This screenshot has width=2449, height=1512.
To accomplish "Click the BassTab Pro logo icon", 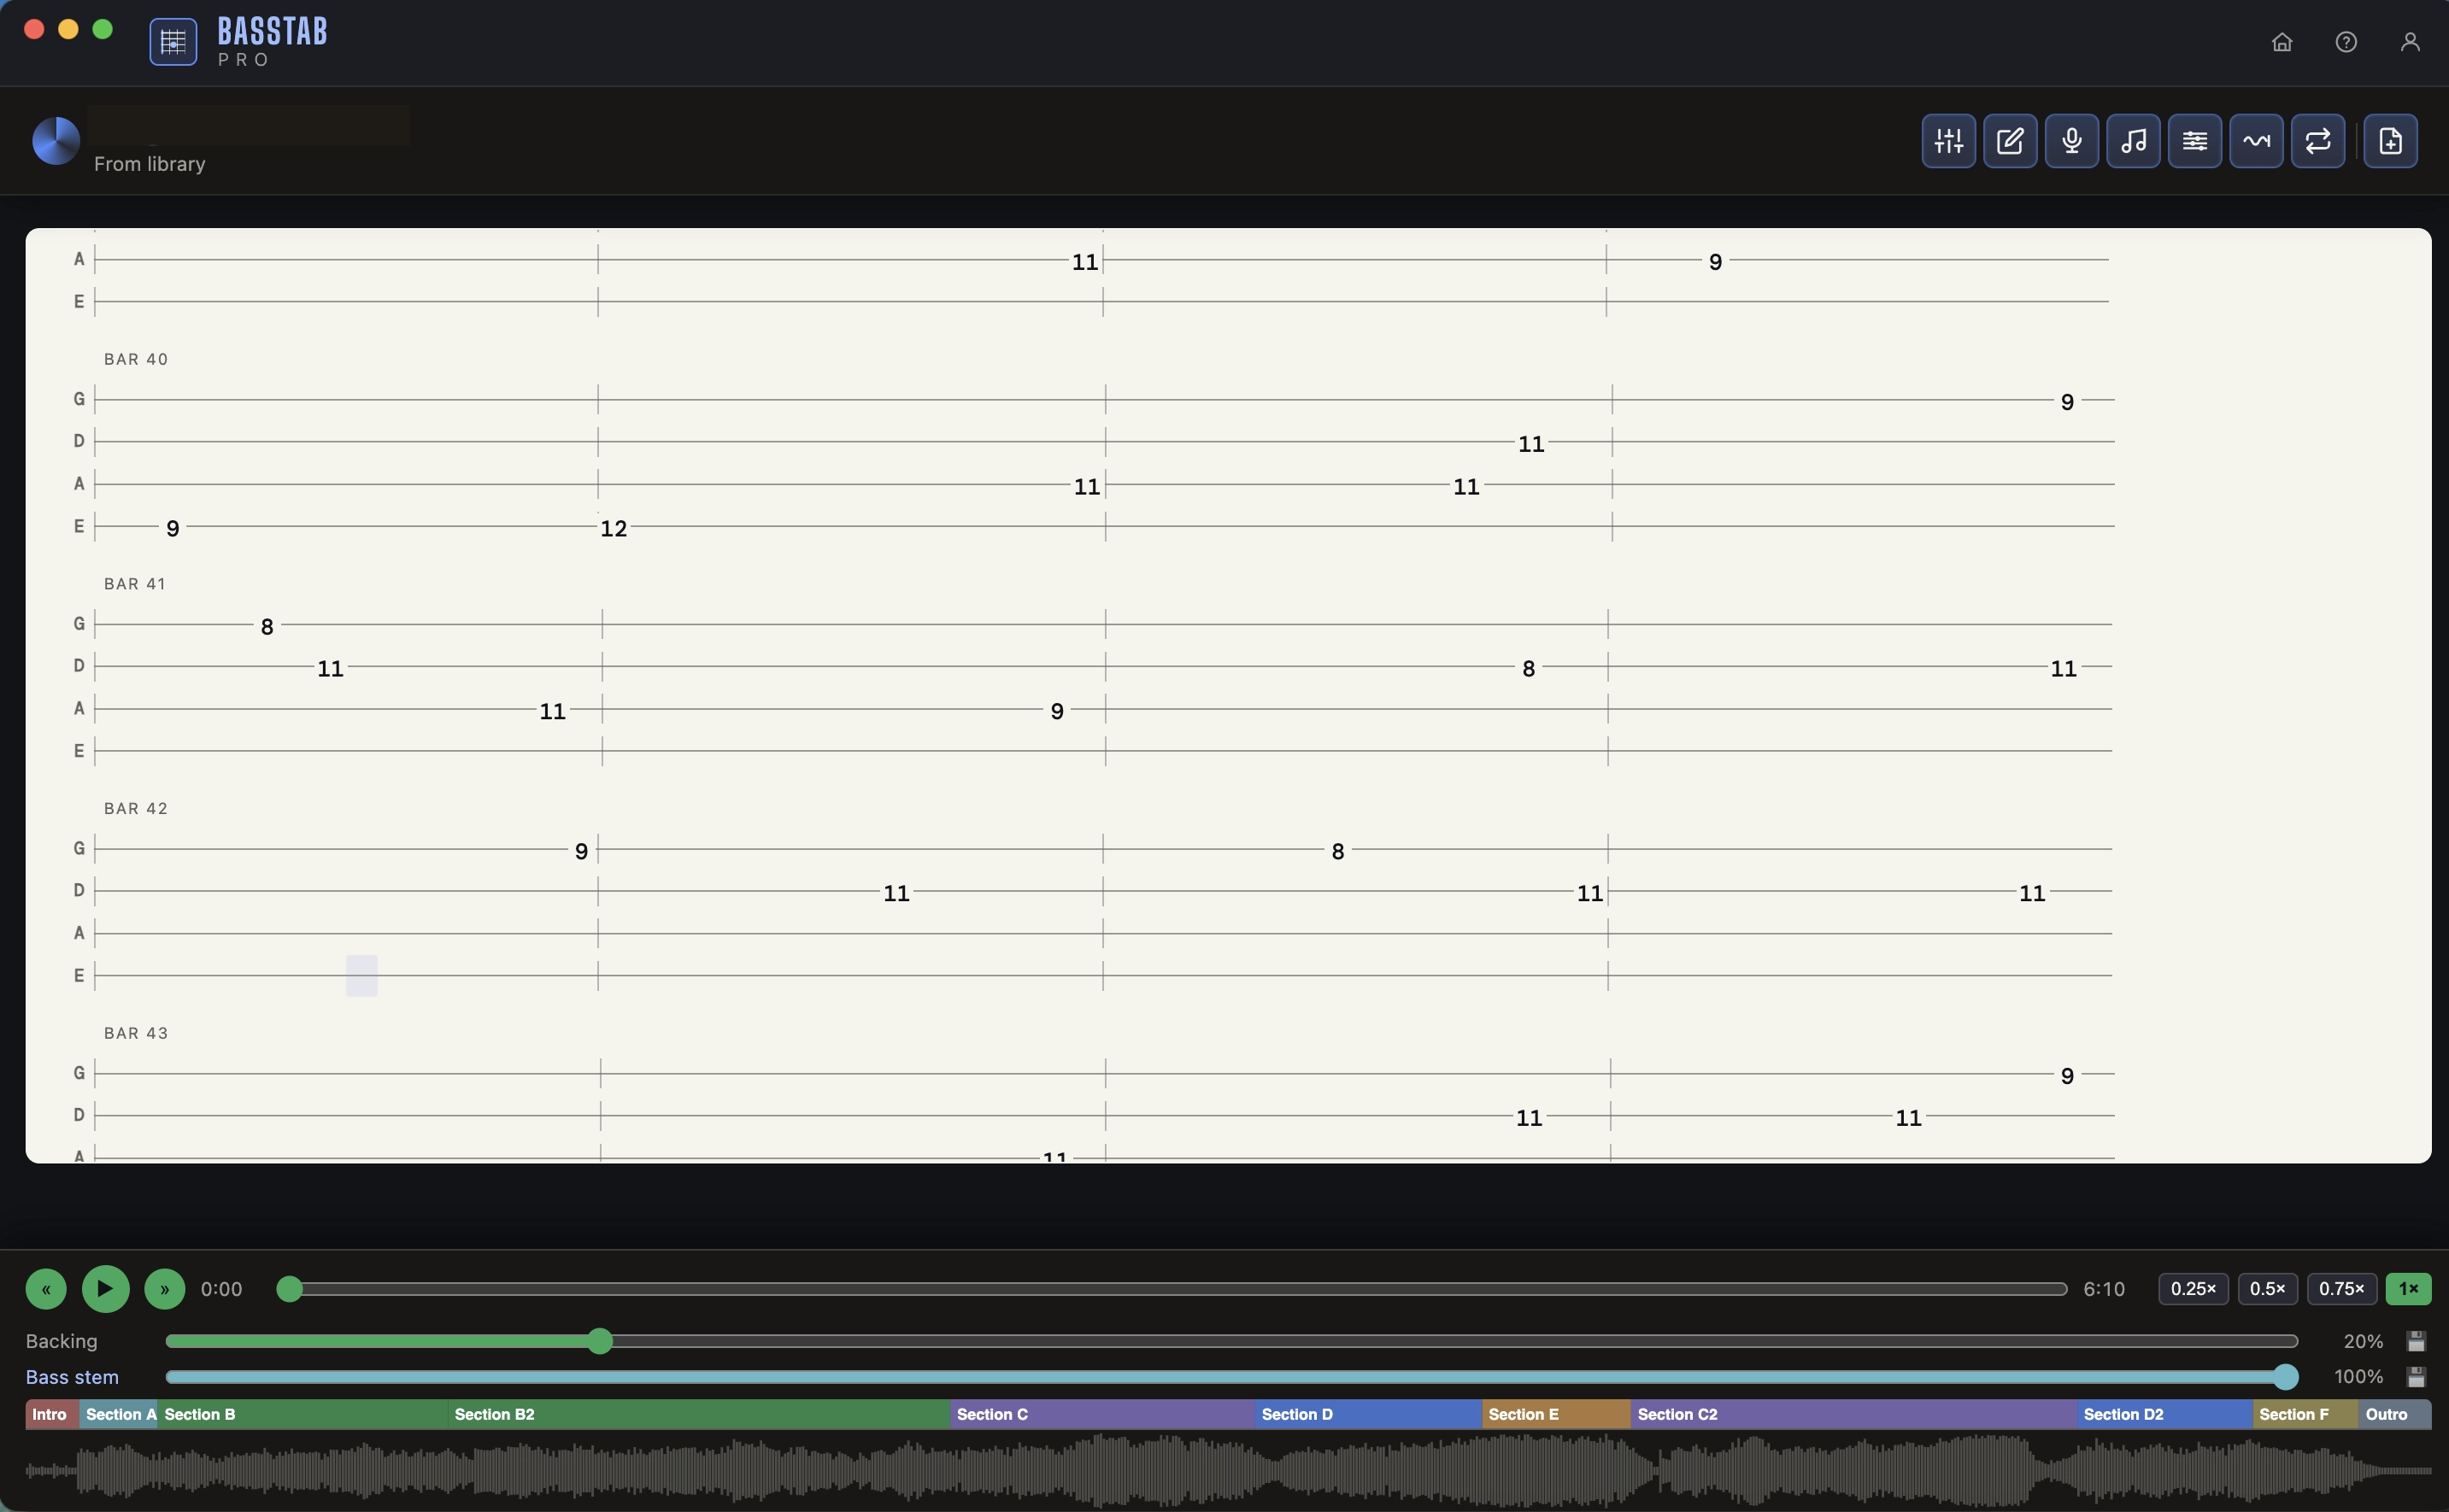I will pyautogui.click(x=173, y=42).
